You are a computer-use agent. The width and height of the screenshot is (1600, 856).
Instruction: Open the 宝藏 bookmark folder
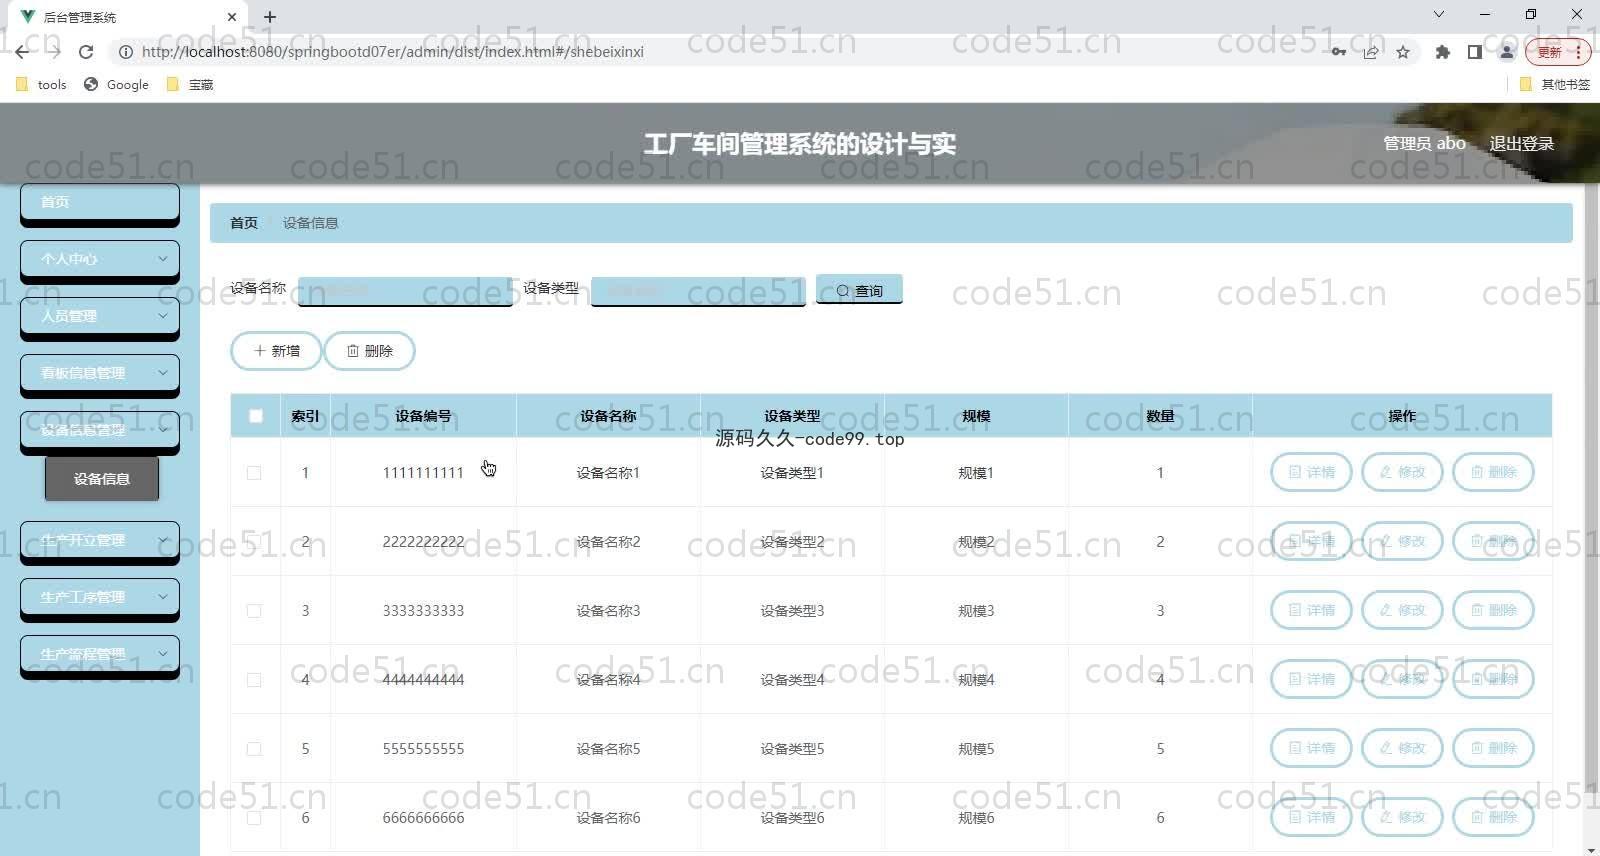point(190,85)
